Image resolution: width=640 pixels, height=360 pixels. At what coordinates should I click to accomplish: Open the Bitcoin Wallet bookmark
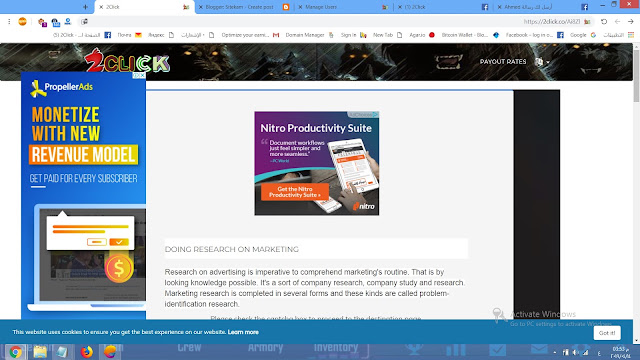[470, 35]
